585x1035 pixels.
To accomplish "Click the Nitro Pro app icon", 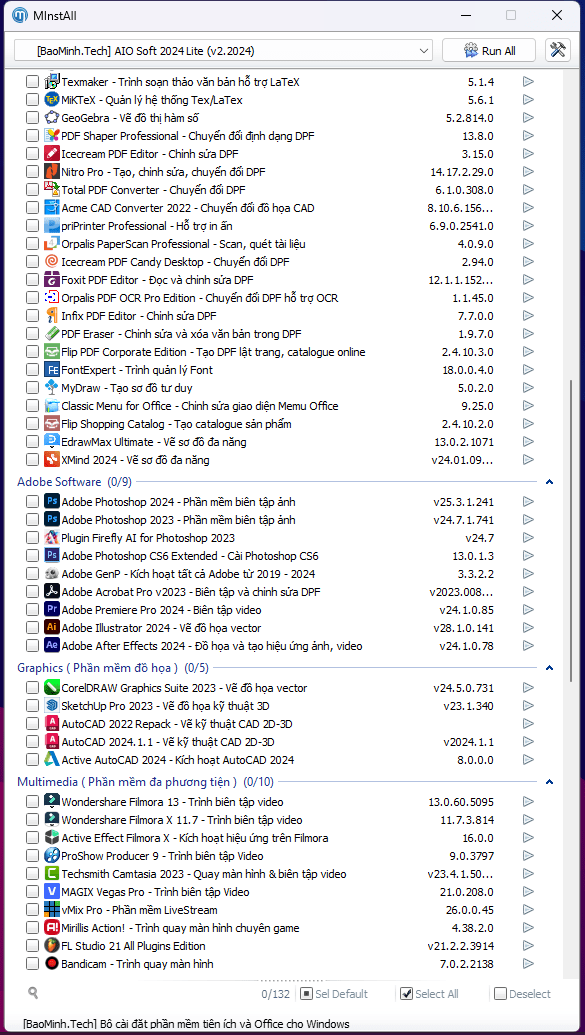I will click(52, 172).
